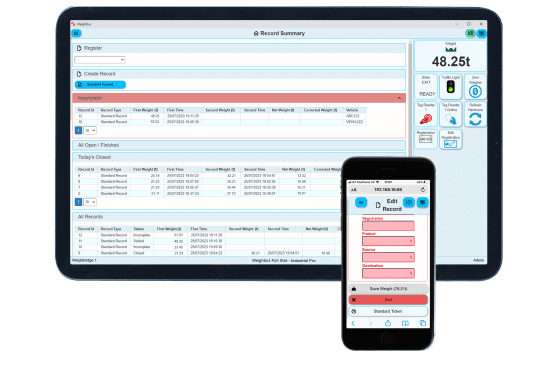The image size is (560, 378).
Task: Tap the Safari back arrow on phone
Action: tap(353, 323)
